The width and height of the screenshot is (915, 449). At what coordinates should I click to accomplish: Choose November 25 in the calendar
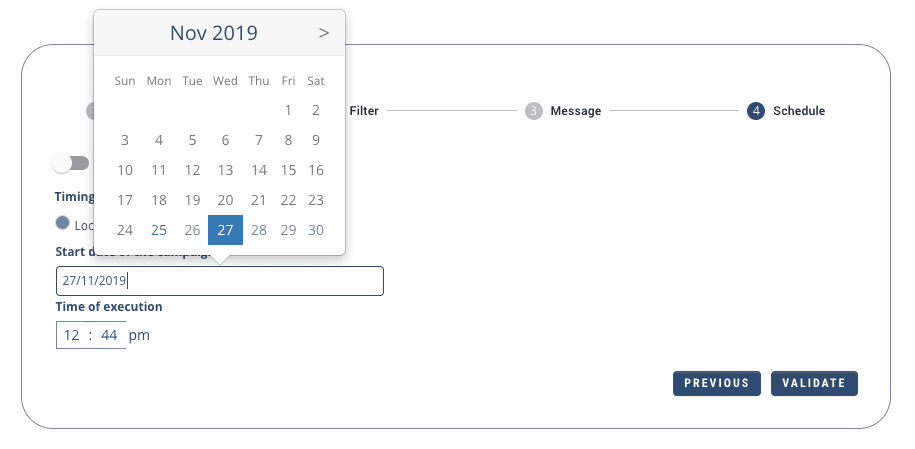(159, 230)
